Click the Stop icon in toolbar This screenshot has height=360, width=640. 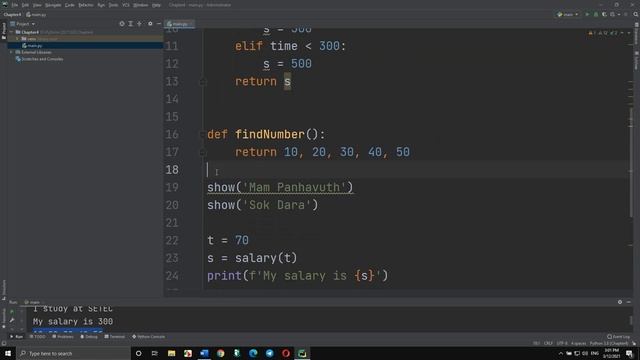(x=626, y=15)
